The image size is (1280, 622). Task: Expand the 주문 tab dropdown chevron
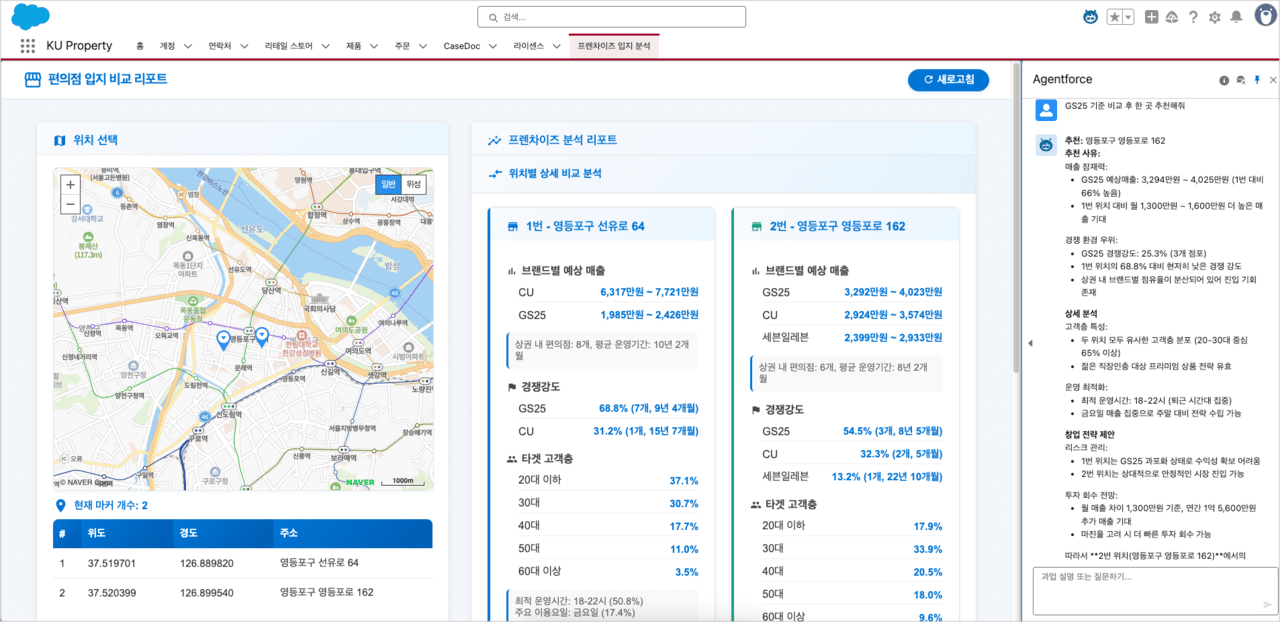pyautogui.click(x=424, y=45)
